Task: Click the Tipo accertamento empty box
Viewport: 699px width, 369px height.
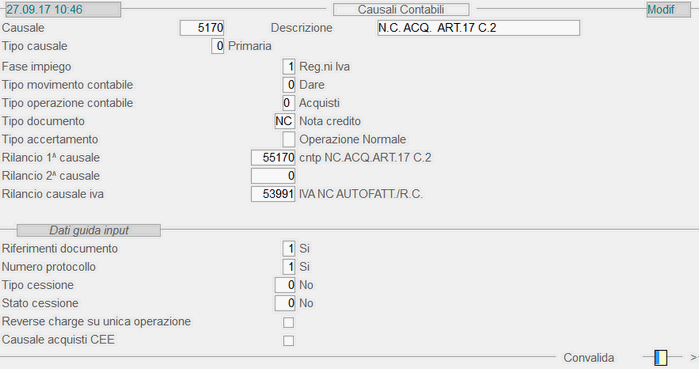Action: tap(288, 139)
